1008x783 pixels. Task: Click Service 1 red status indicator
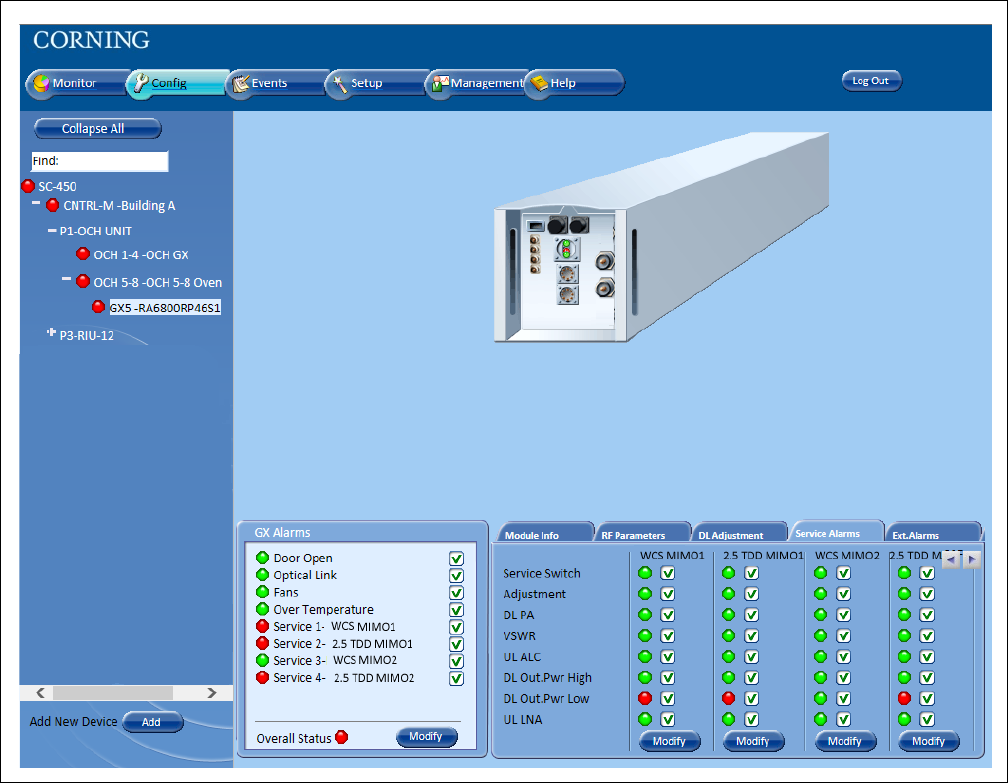click(x=262, y=626)
